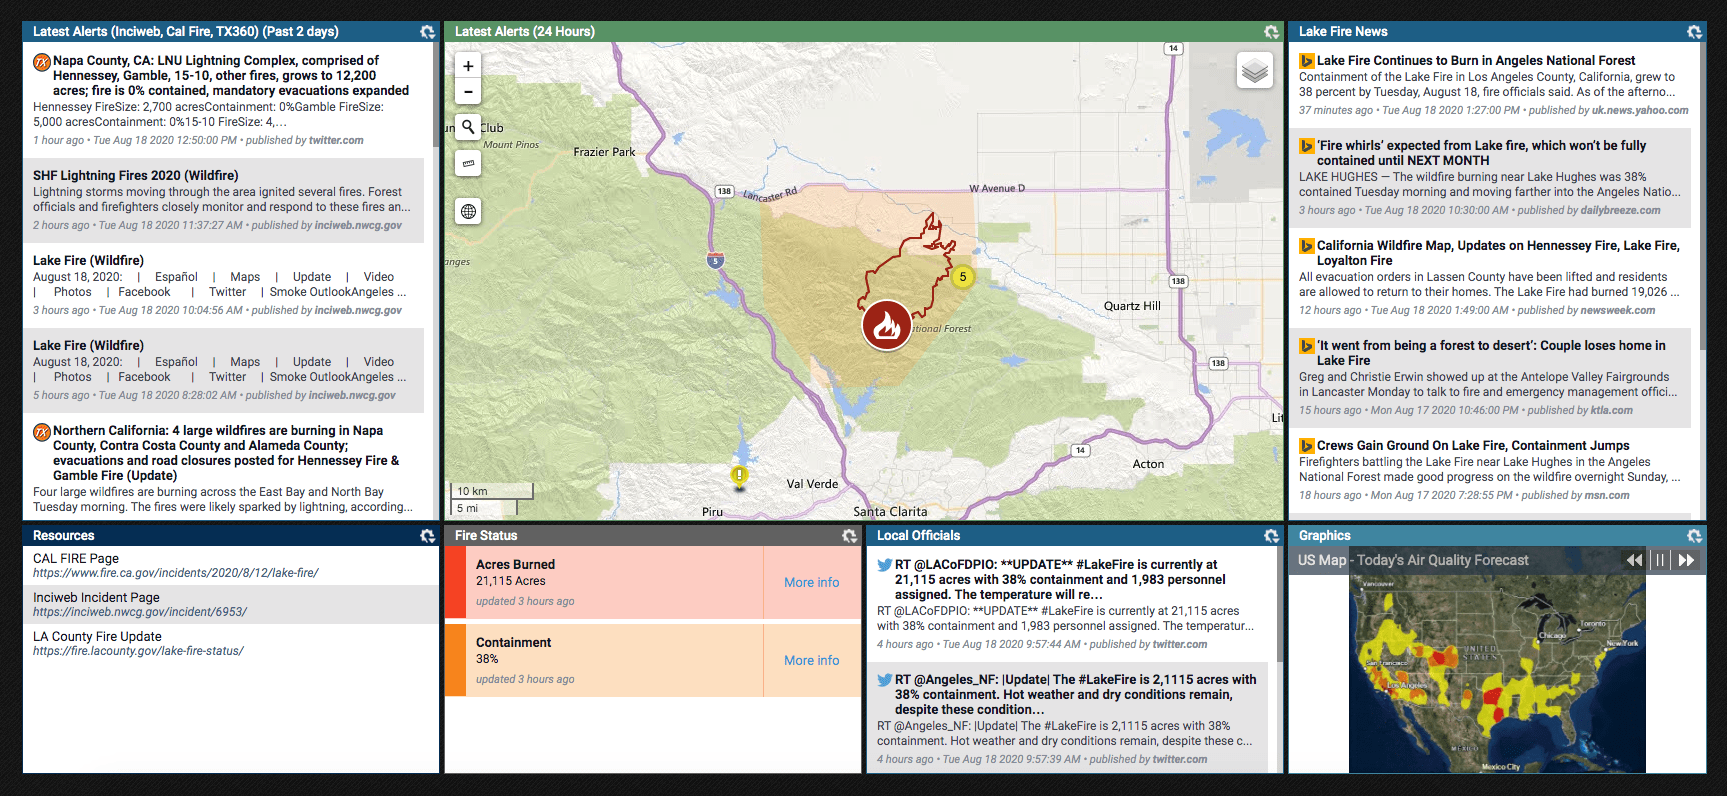The image size is (1727, 796).
Task: Open the 'Crews Gain Ground On Lake Fire' headline
Action: (x=1472, y=445)
